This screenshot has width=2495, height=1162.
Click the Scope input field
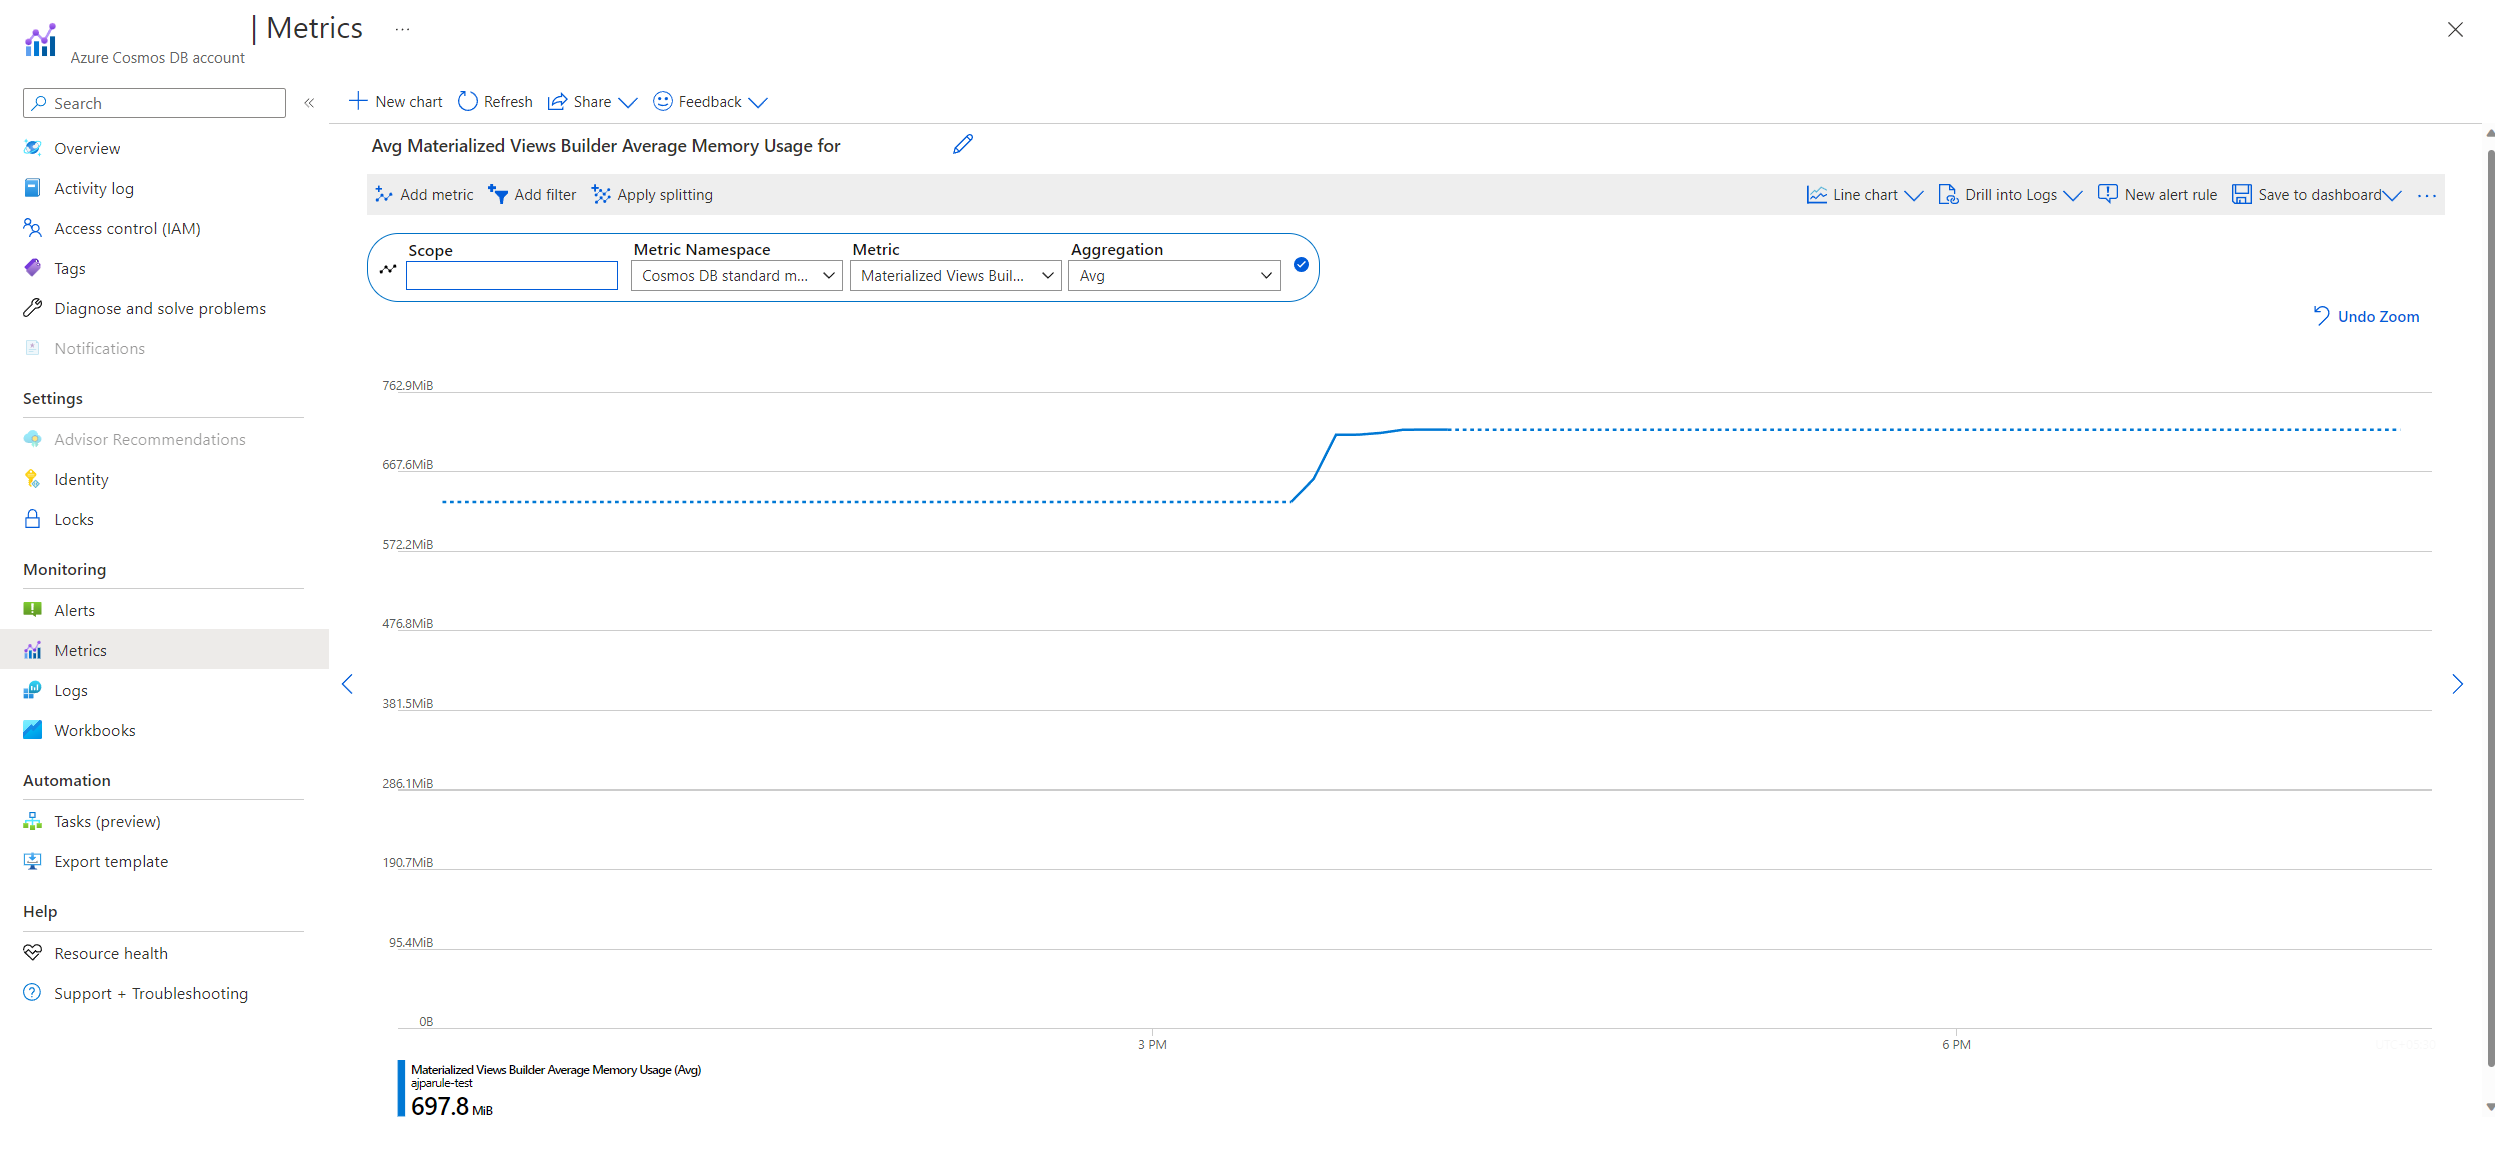click(511, 276)
